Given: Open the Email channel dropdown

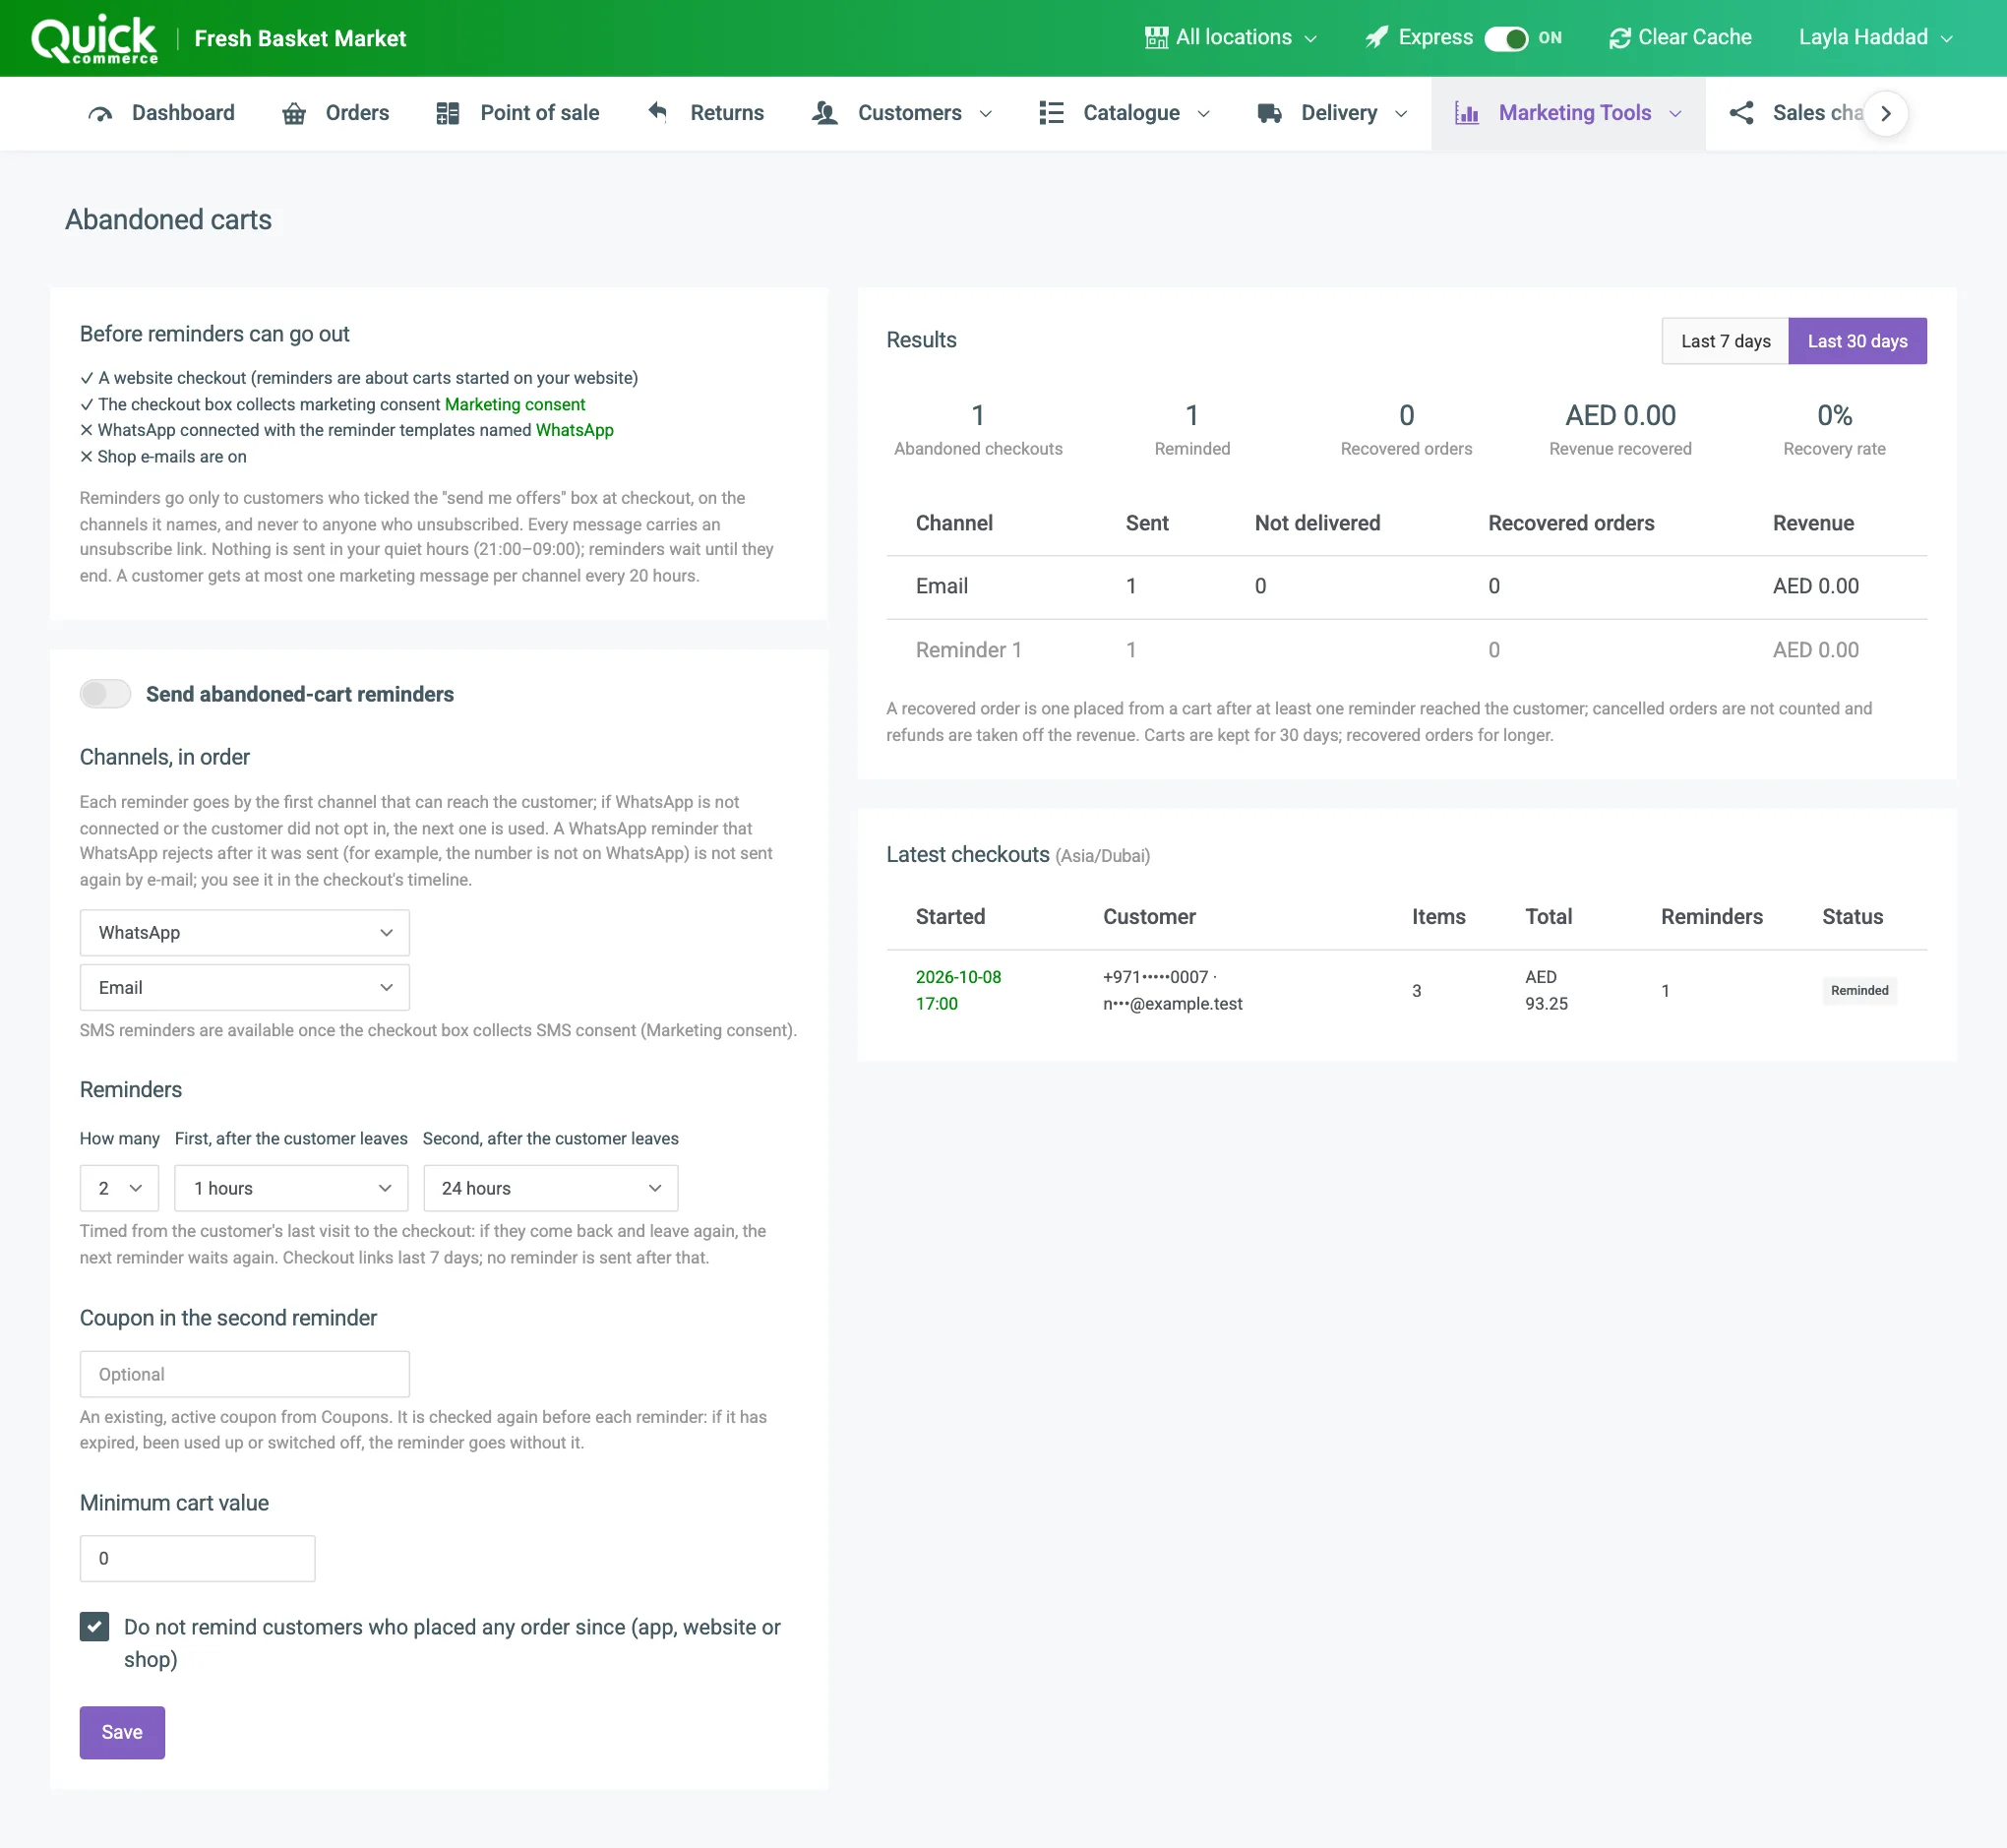Looking at the screenshot, I should [245, 988].
